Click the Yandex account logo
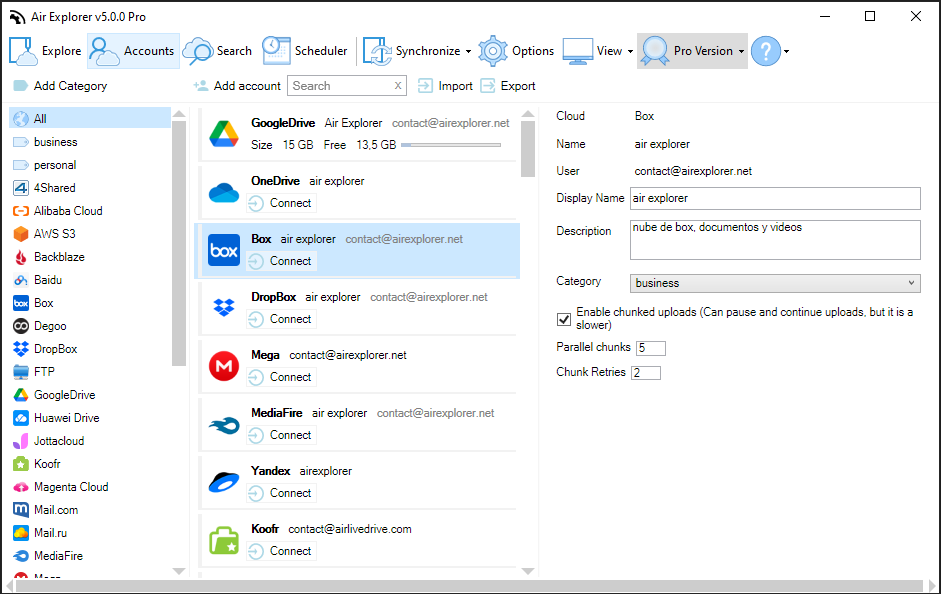 click(224, 482)
